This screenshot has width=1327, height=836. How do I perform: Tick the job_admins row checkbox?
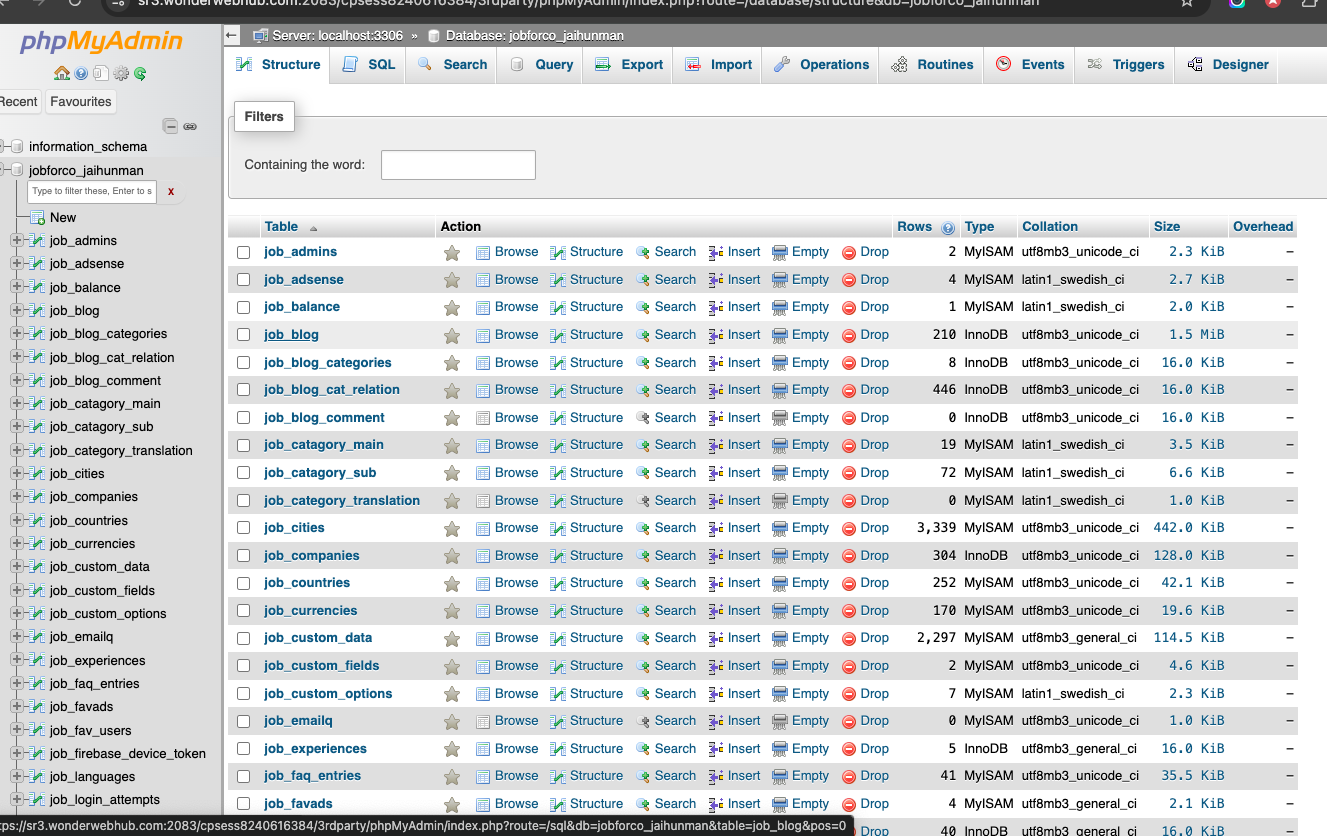coord(243,252)
